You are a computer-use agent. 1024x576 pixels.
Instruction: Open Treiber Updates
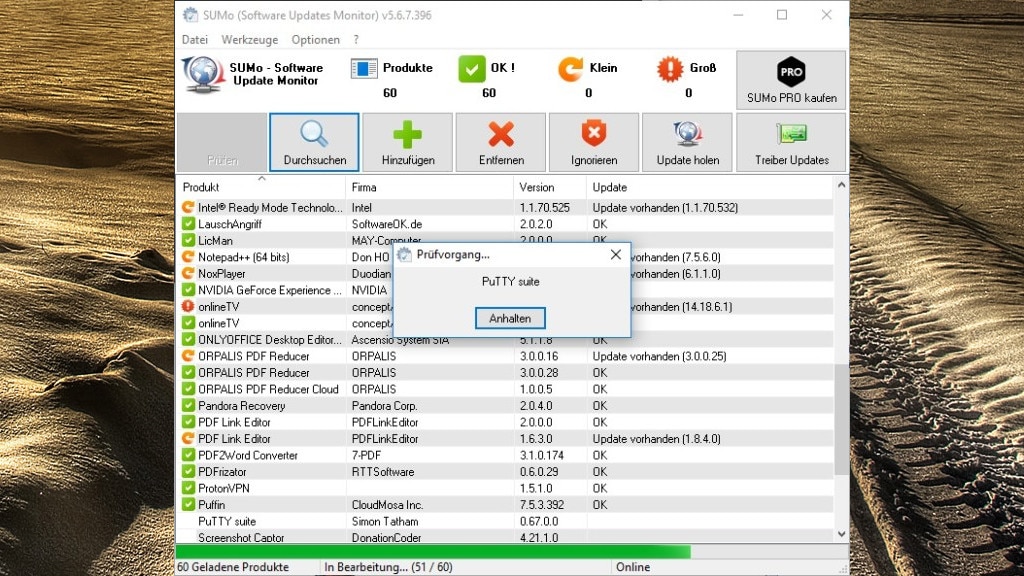(x=791, y=142)
